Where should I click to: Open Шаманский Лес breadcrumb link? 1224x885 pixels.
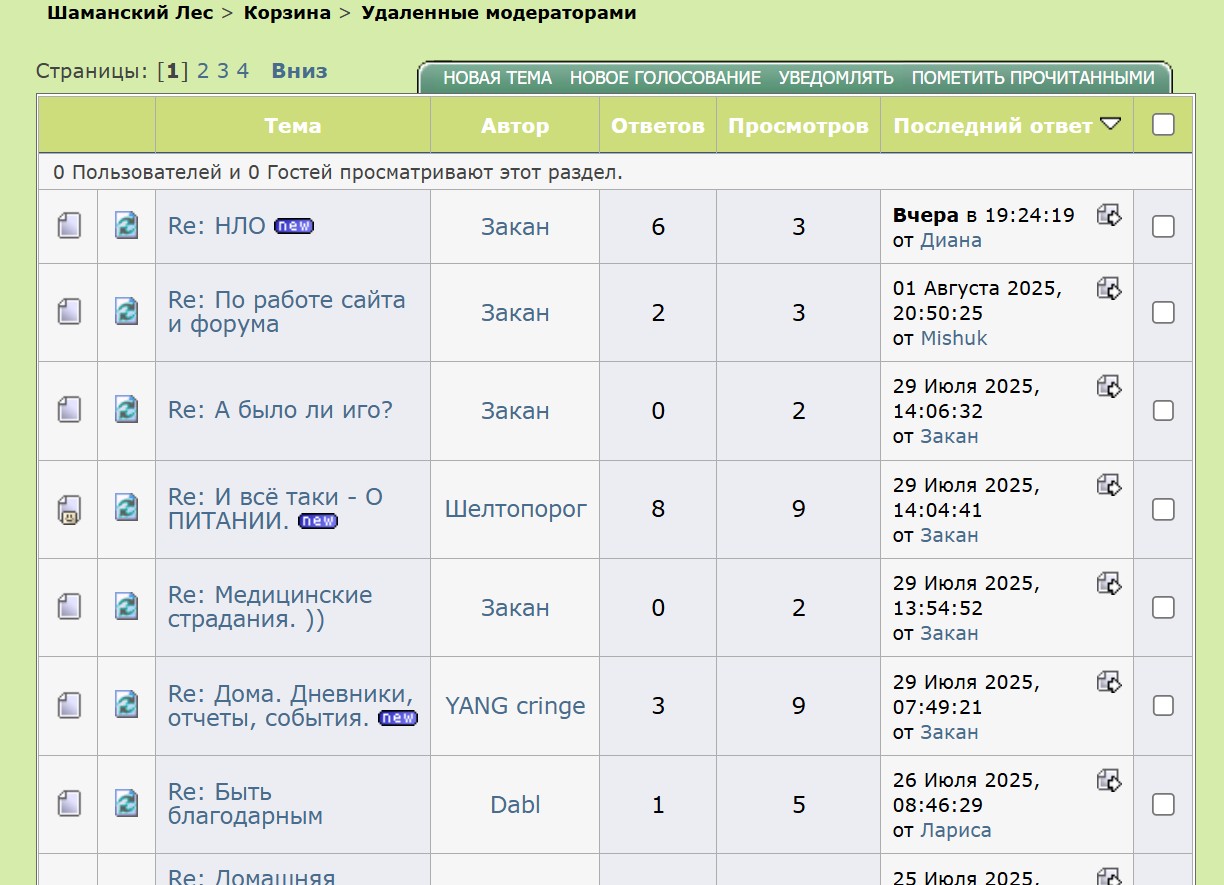pos(129,13)
